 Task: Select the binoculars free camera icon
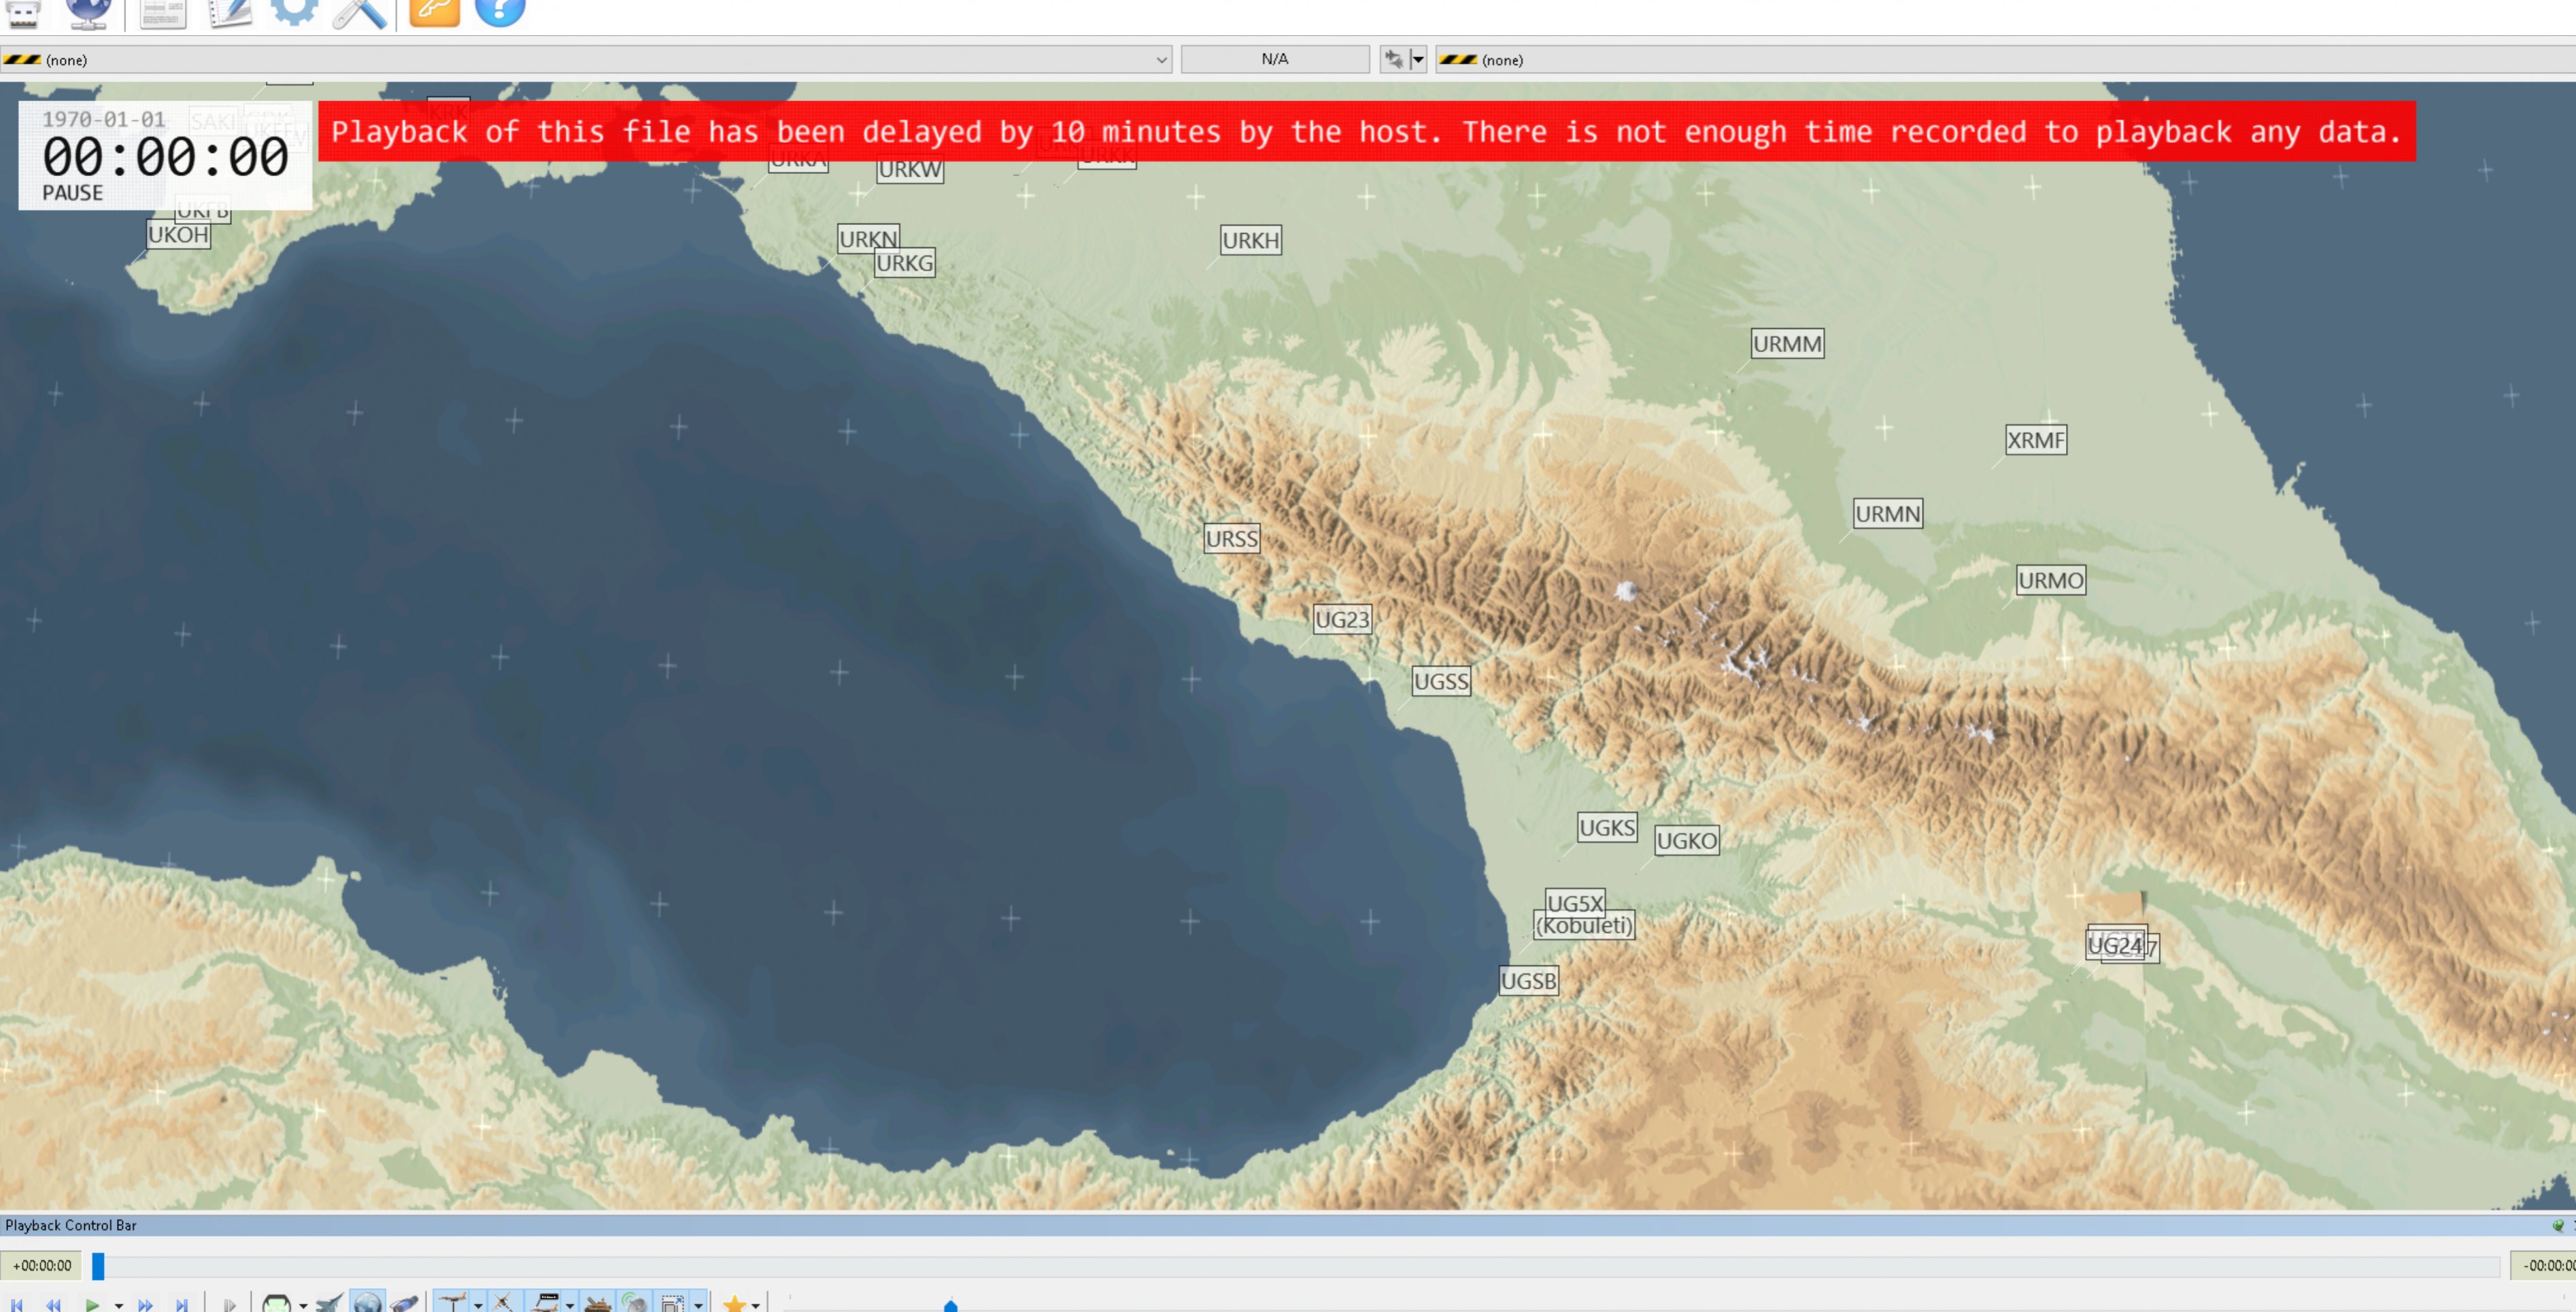404,1303
